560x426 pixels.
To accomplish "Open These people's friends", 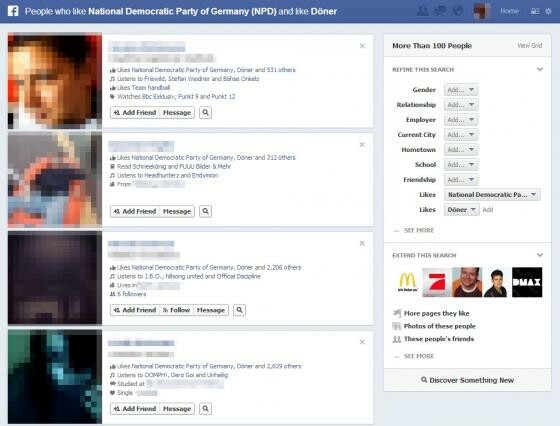I will coord(439,339).
